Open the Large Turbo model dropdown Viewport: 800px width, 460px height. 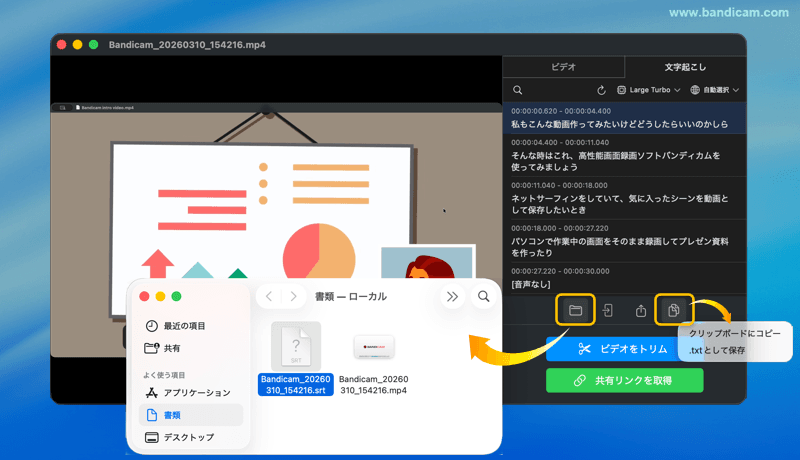(649, 90)
